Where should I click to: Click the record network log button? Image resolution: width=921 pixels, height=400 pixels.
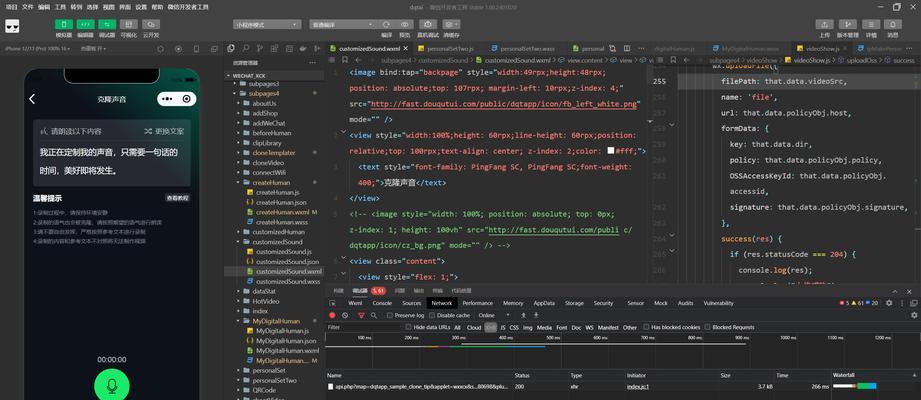(332, 315)
